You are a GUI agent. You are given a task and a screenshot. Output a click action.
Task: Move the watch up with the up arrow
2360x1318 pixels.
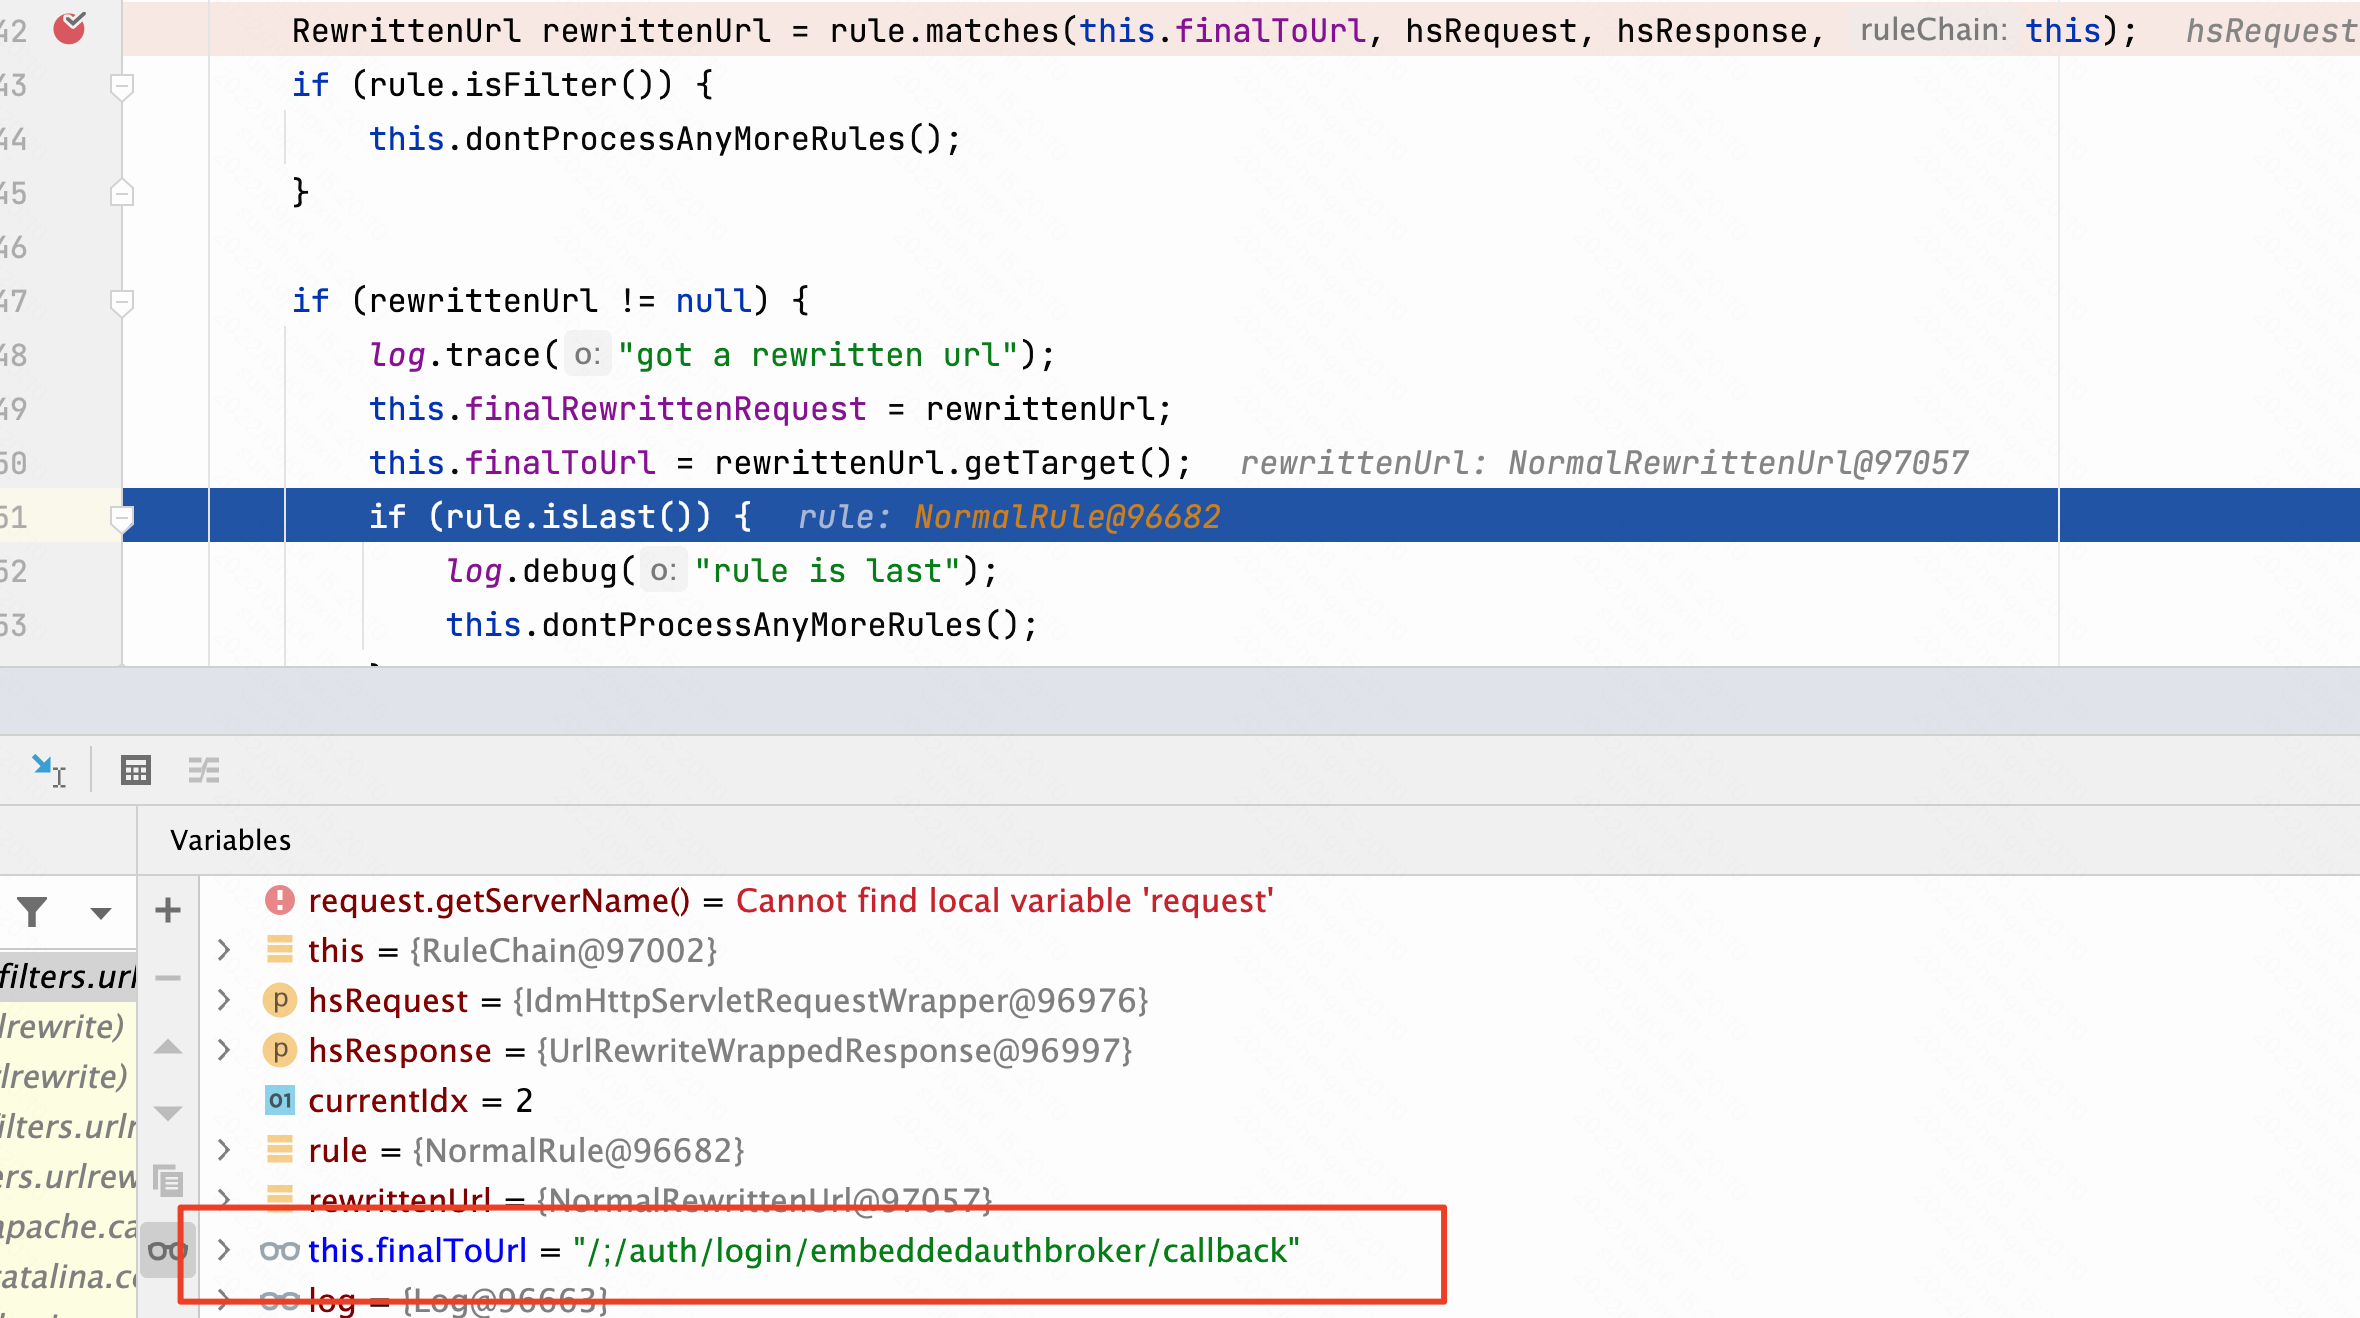168,1047
